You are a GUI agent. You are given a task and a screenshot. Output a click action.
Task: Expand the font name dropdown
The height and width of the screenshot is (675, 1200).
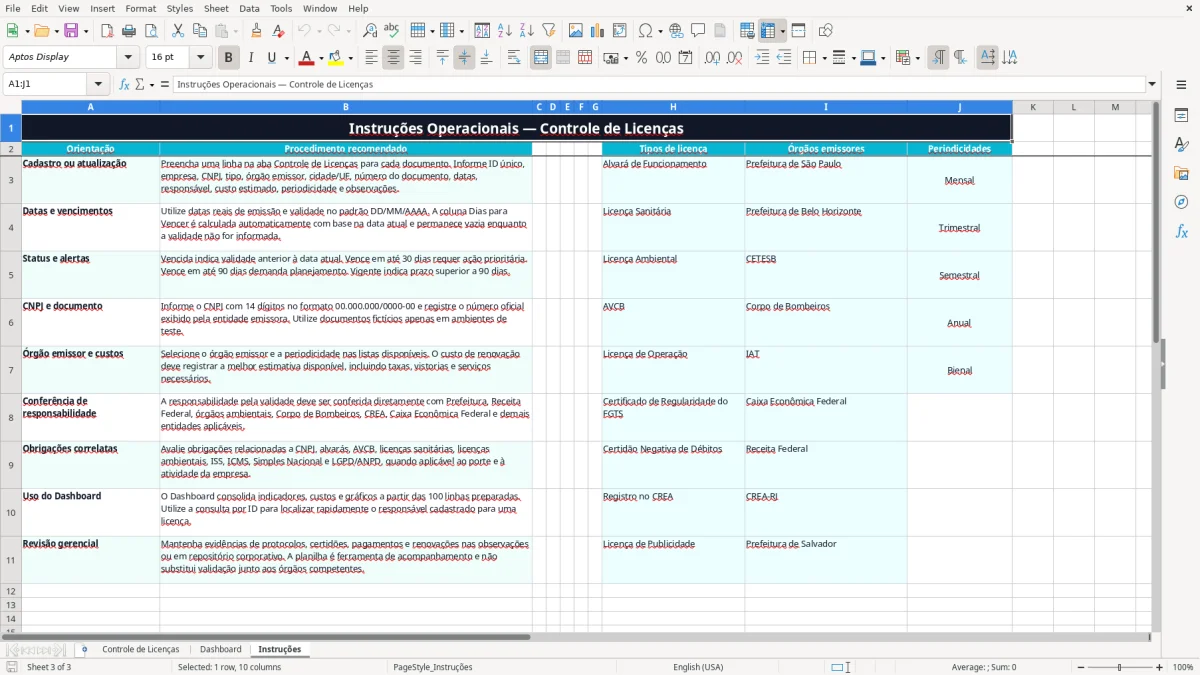tap(130, 57)
